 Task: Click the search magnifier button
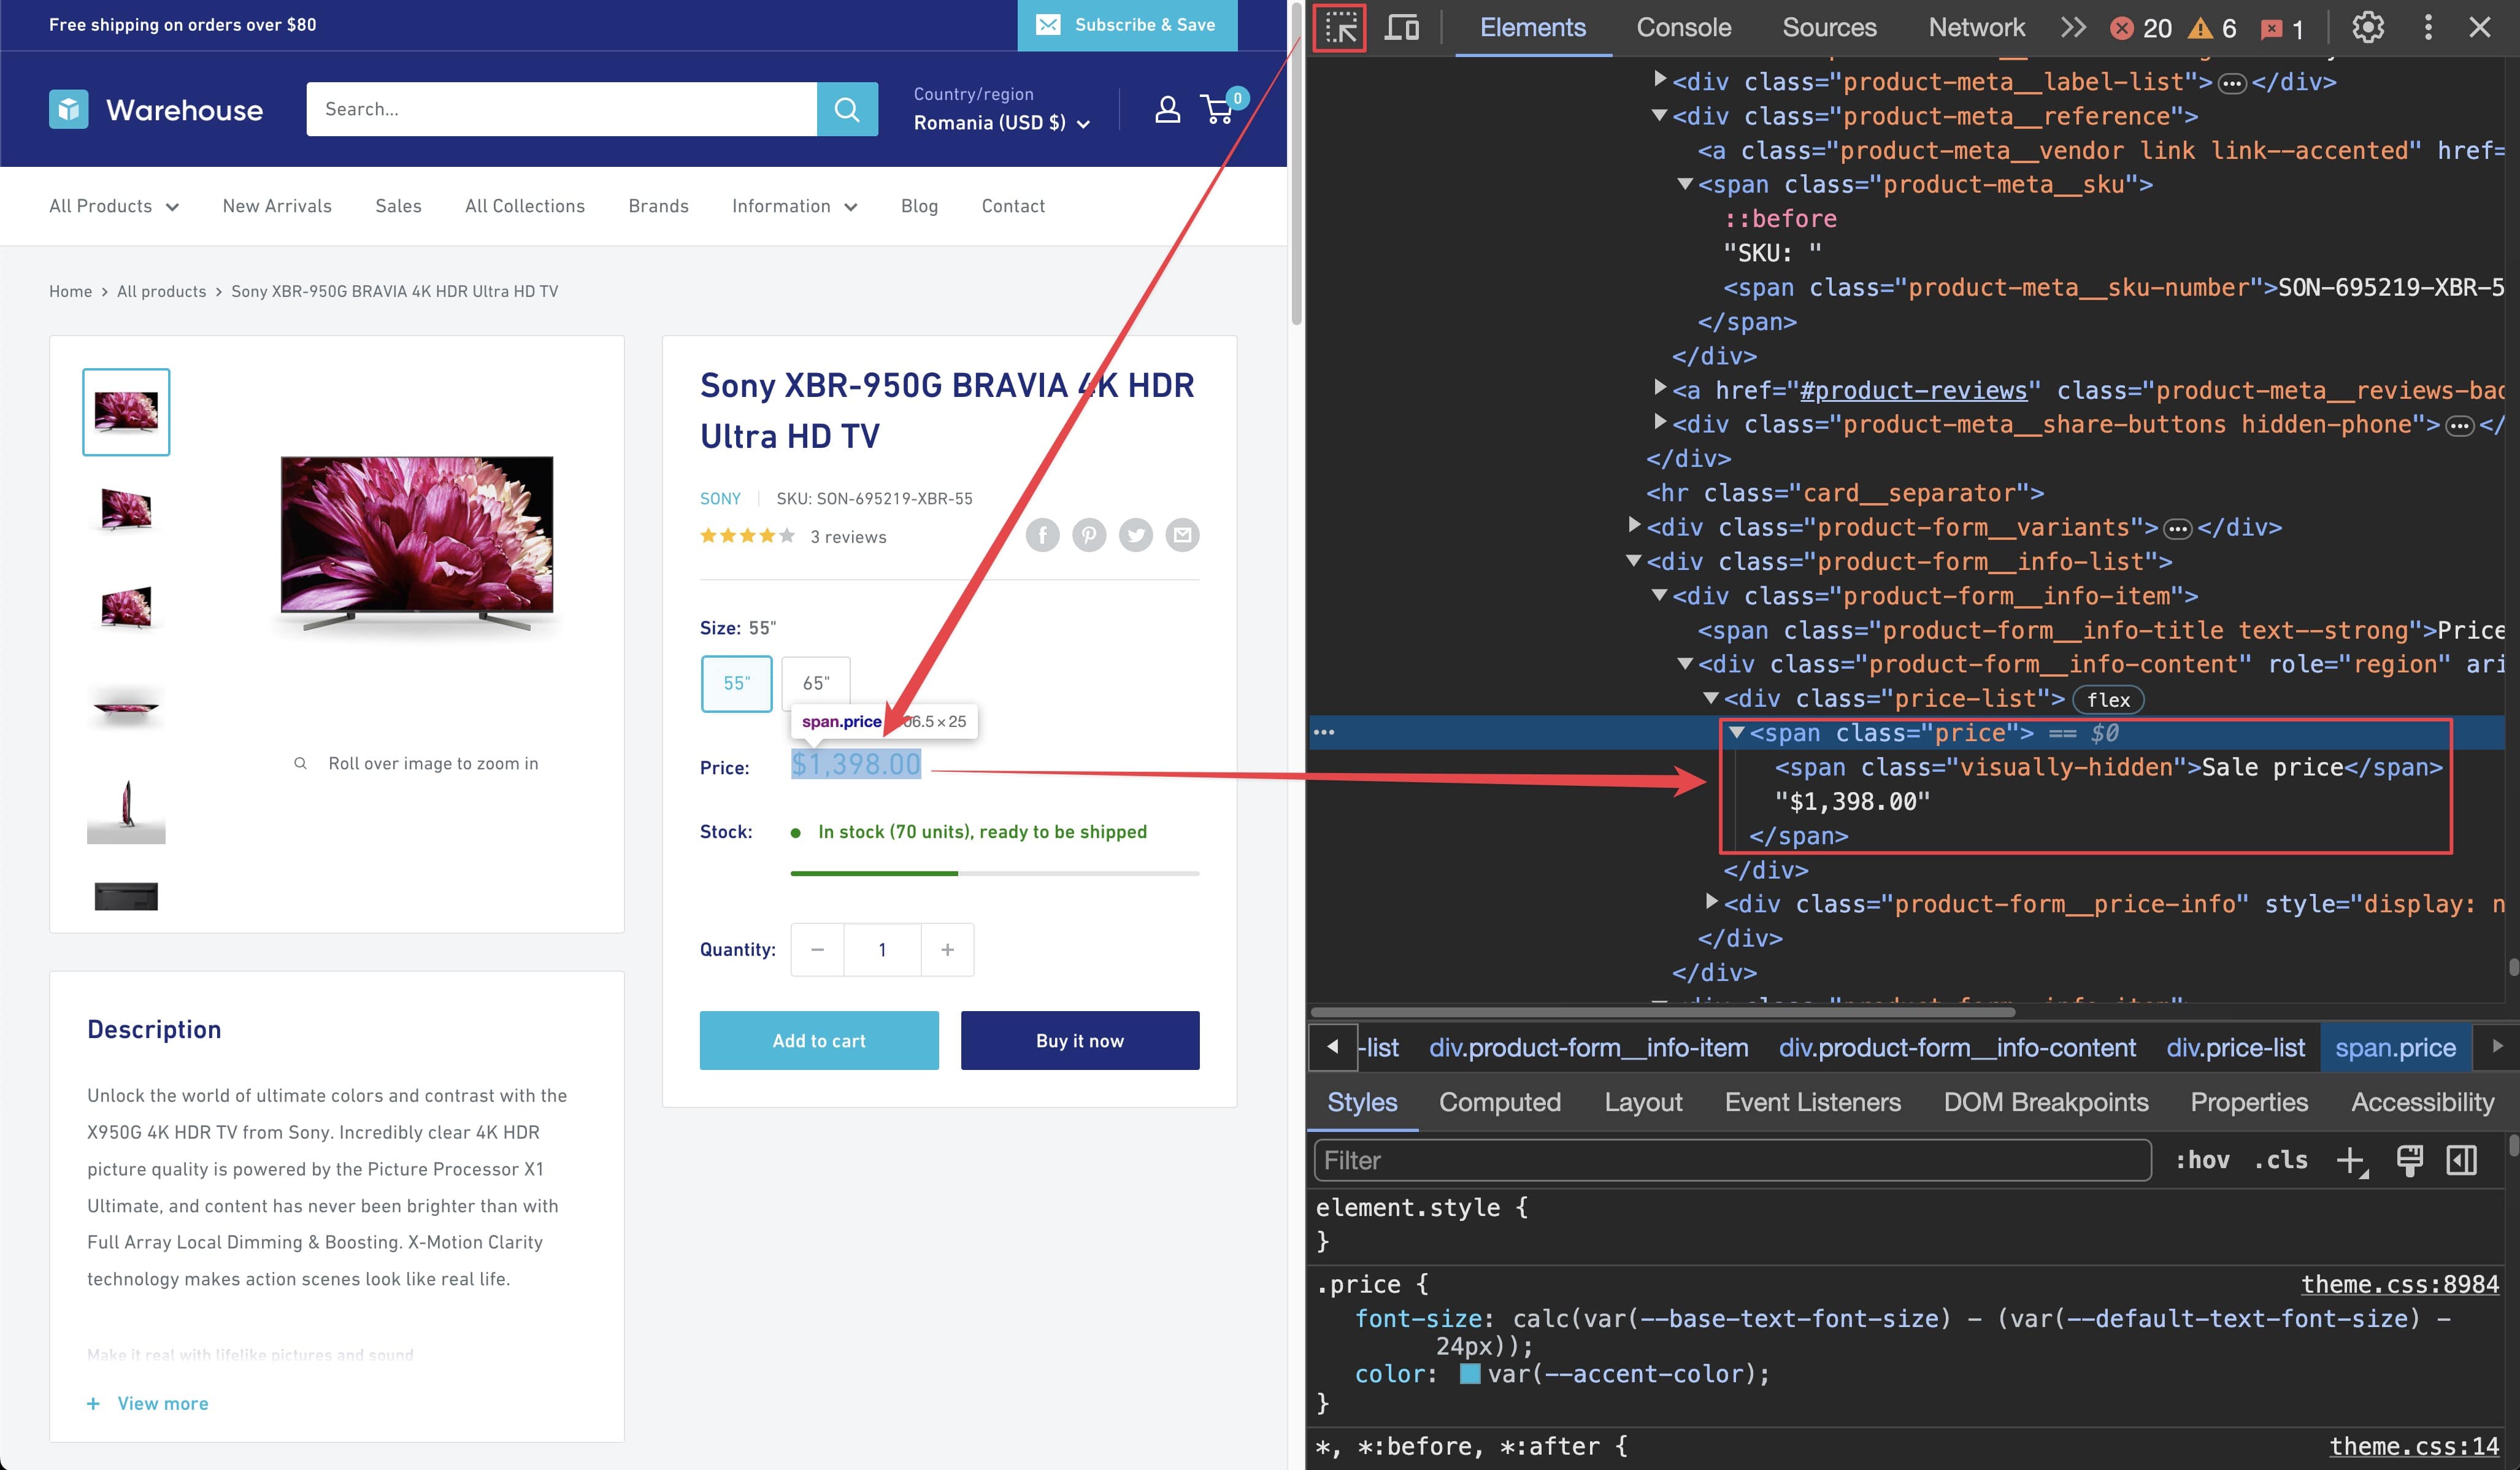pos(846,109)
